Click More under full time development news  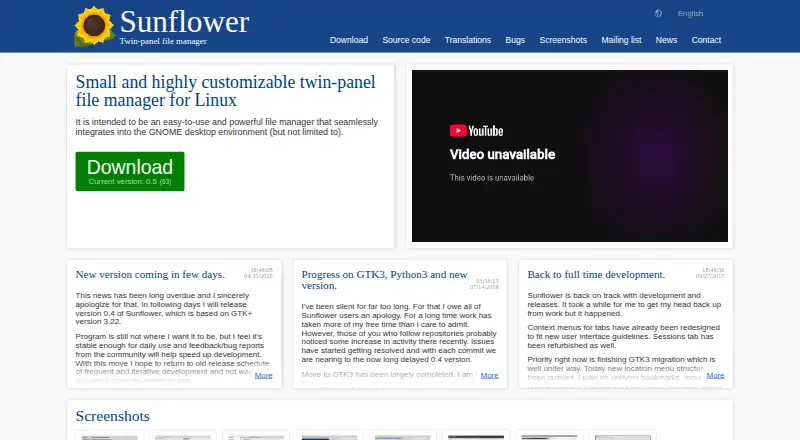click(x=715, y=375)
